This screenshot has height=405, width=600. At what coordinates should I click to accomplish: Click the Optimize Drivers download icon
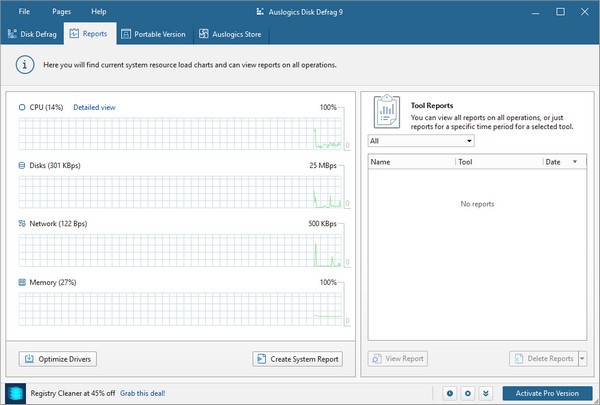(29, 359)
